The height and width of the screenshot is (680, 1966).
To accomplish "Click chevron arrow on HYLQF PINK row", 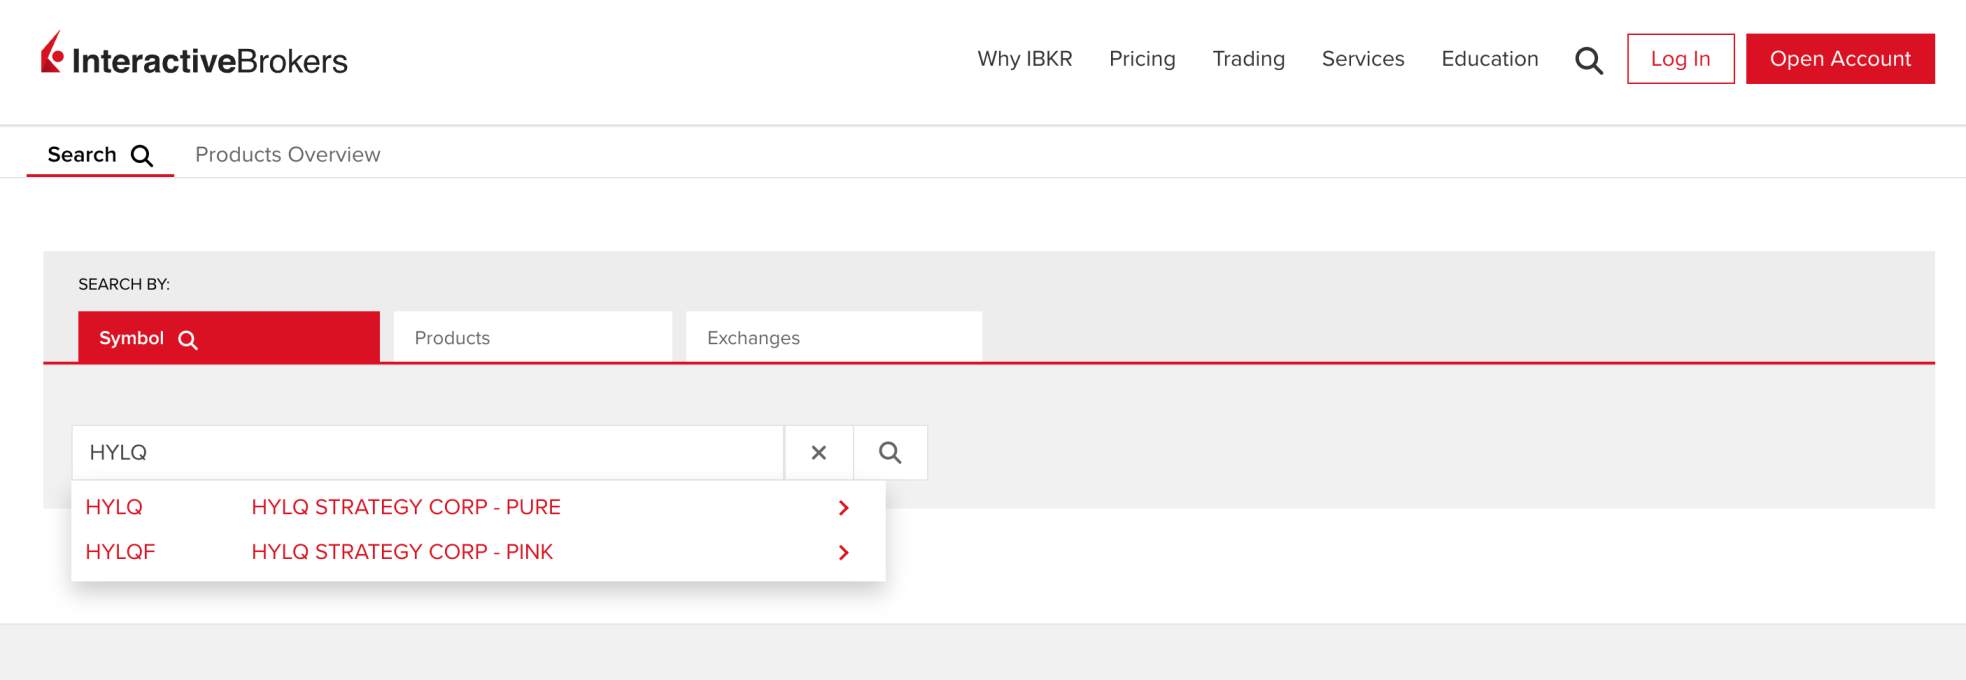I will 843,553.
